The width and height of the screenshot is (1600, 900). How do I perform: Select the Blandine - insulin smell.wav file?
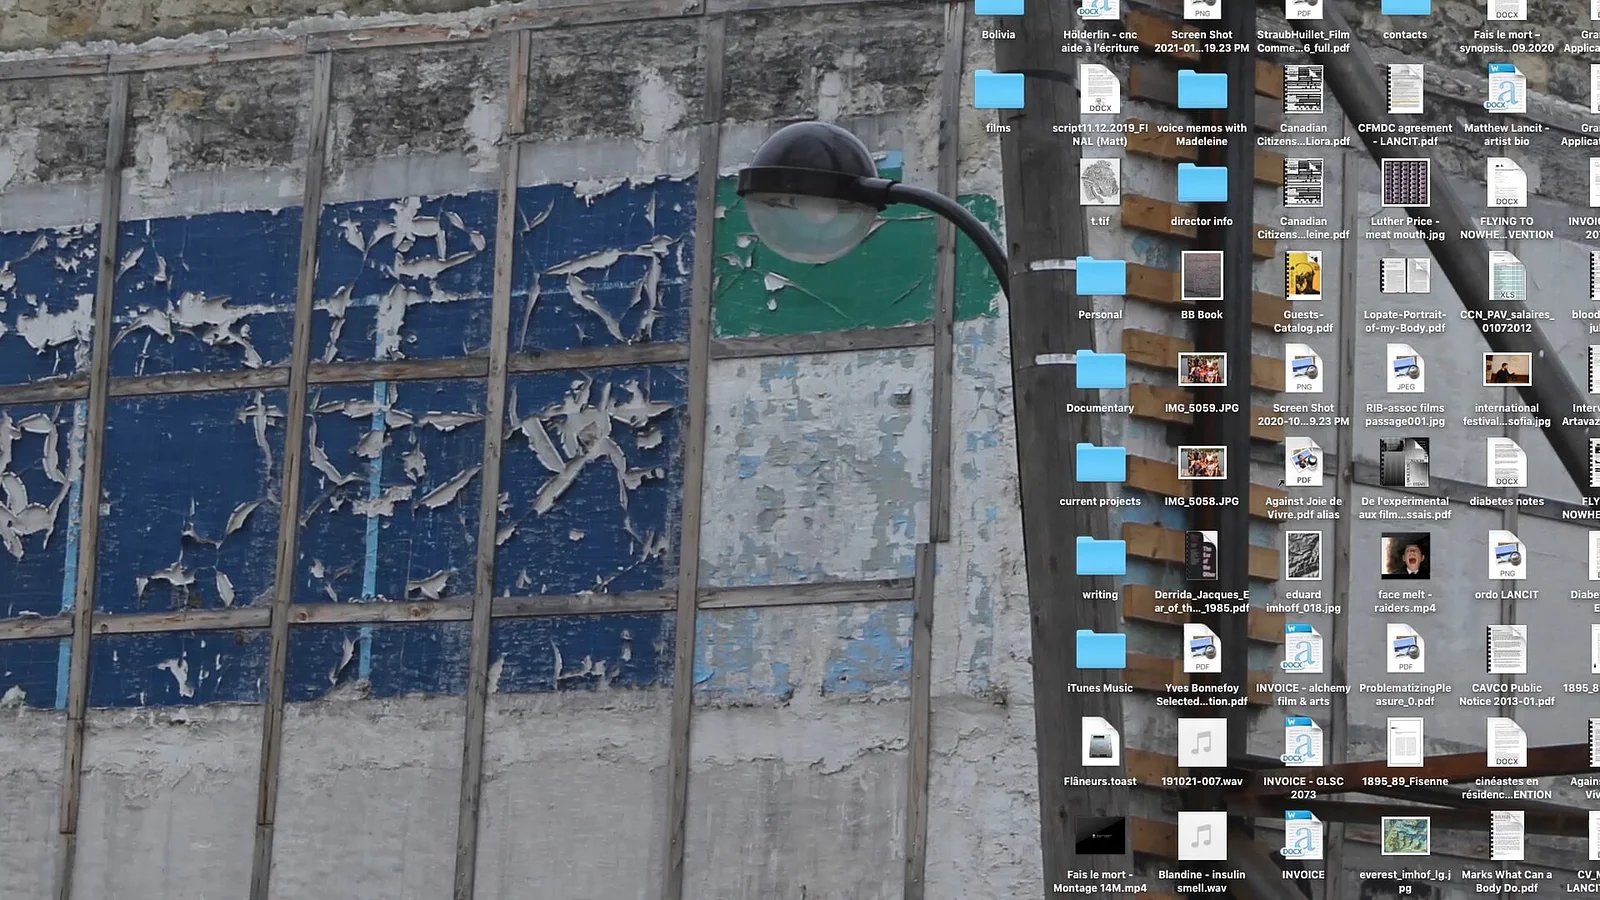(x=1201, y=837)
